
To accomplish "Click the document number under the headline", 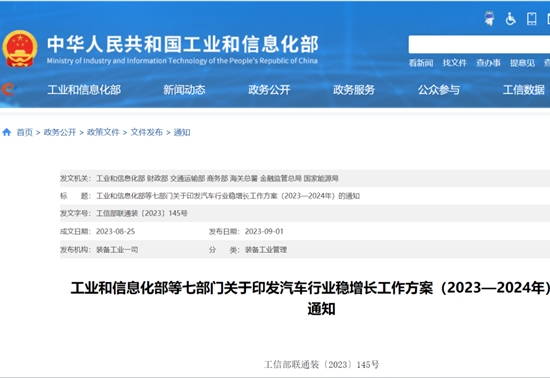I will (322, 365).
